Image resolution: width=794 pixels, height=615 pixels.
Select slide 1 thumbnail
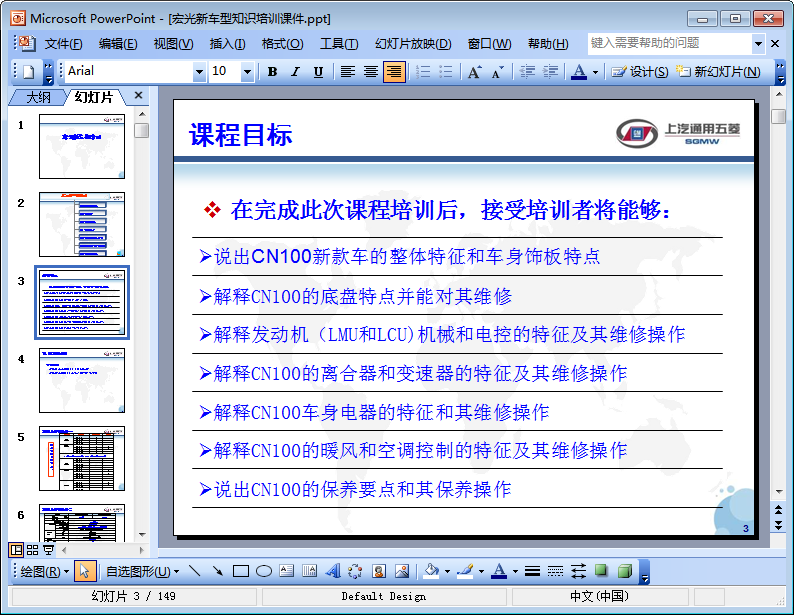click(x=82, y=146)
